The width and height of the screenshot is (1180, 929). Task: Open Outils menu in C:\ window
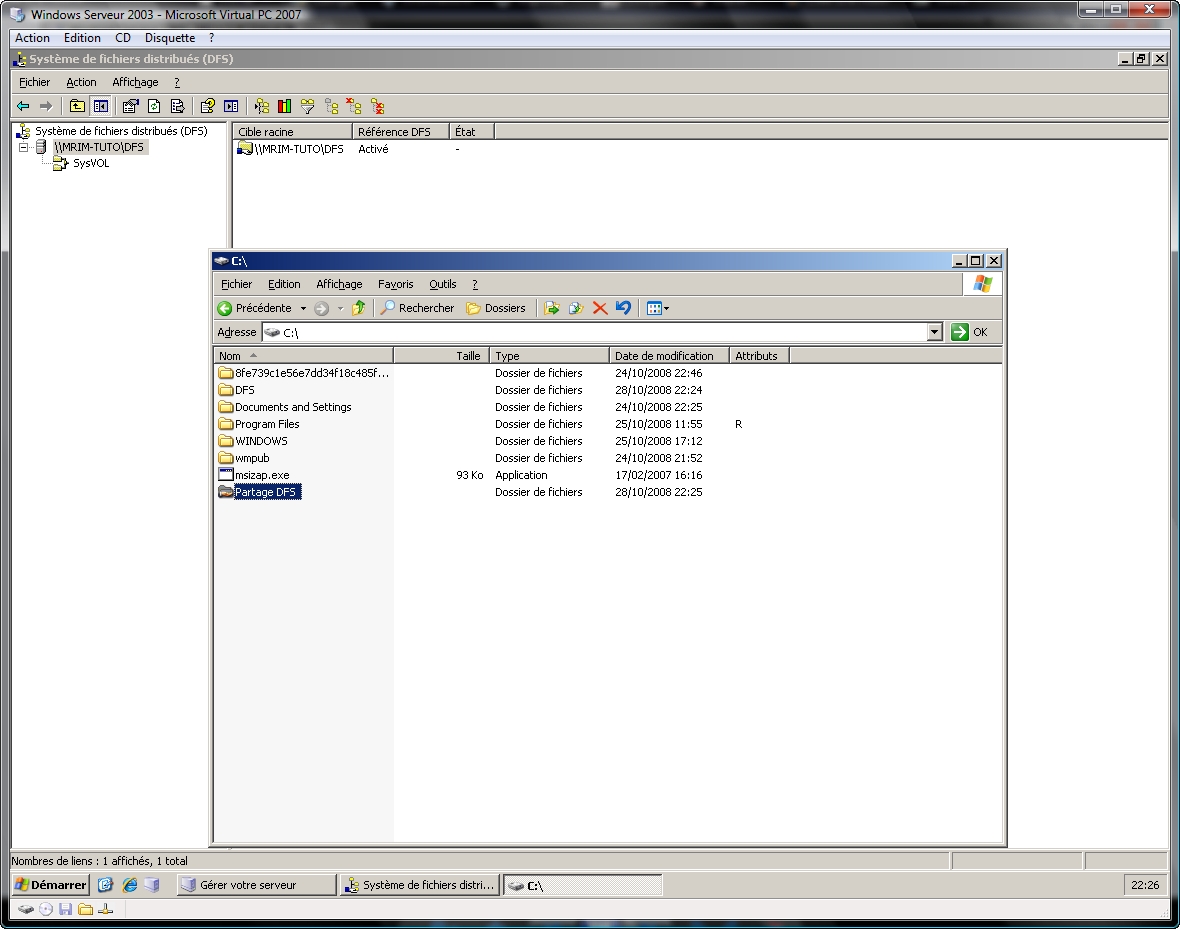[x=442, y=284]
